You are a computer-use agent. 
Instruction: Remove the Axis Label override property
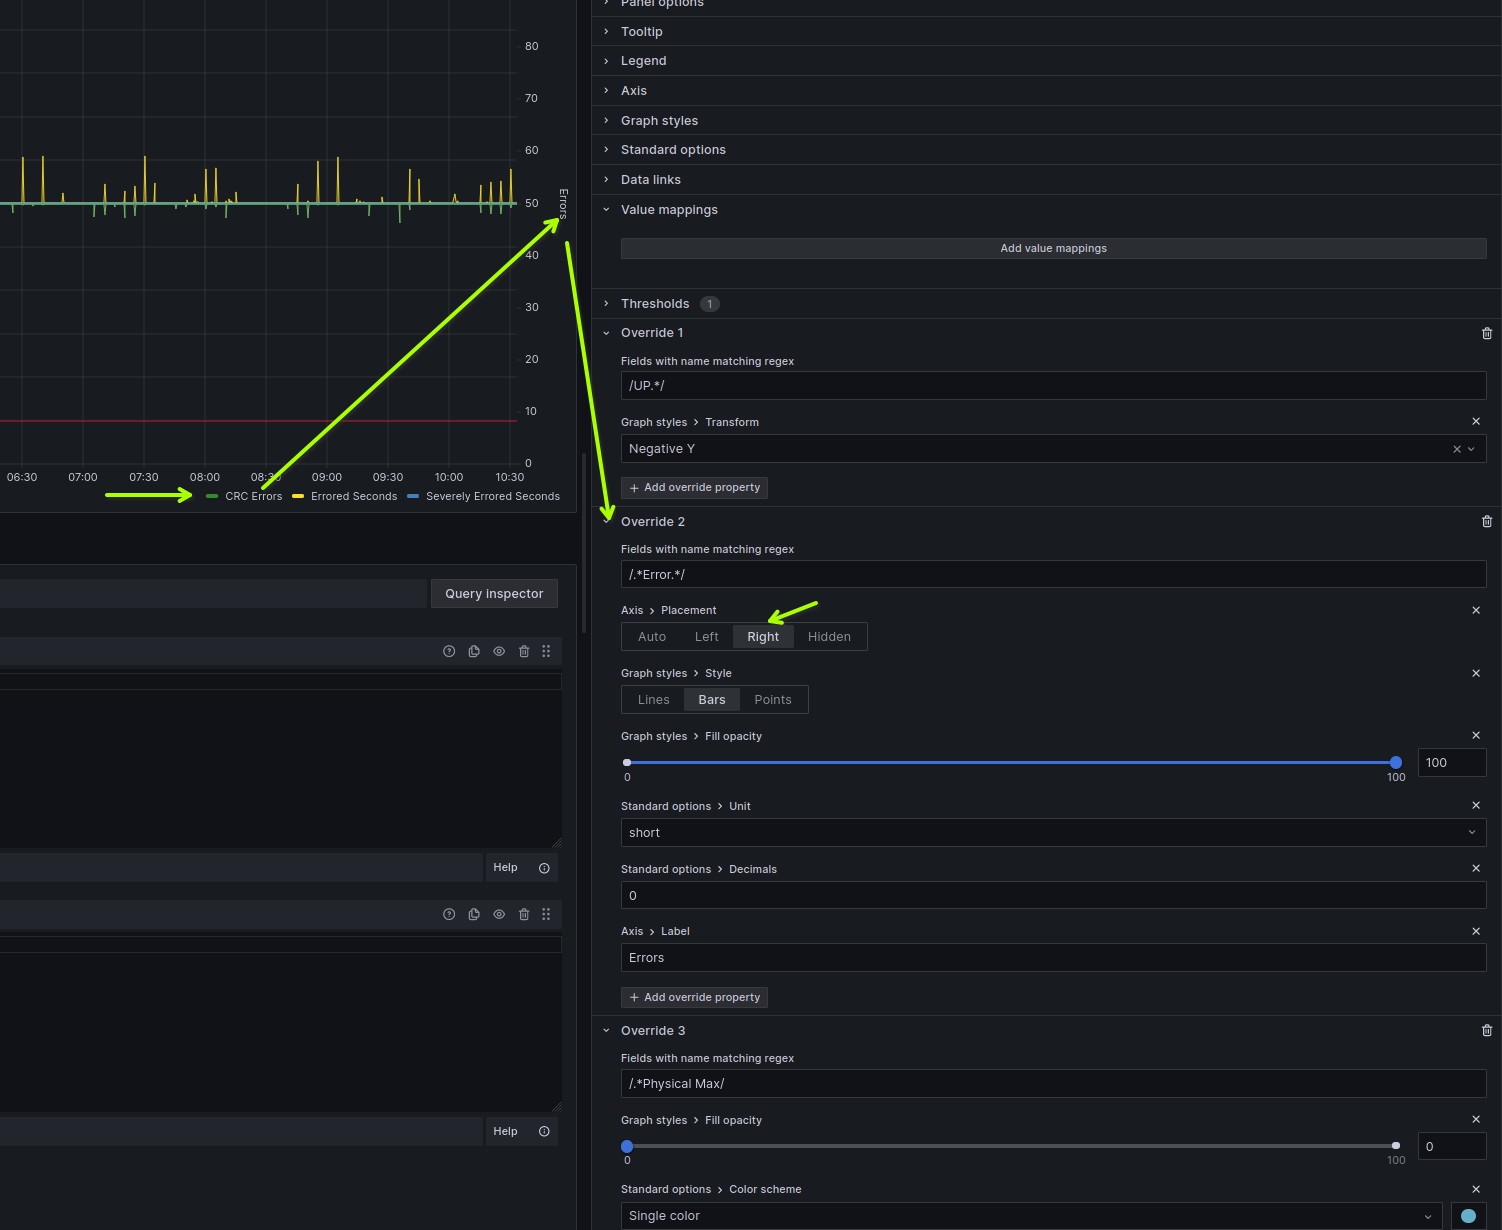click(1476, 931)
